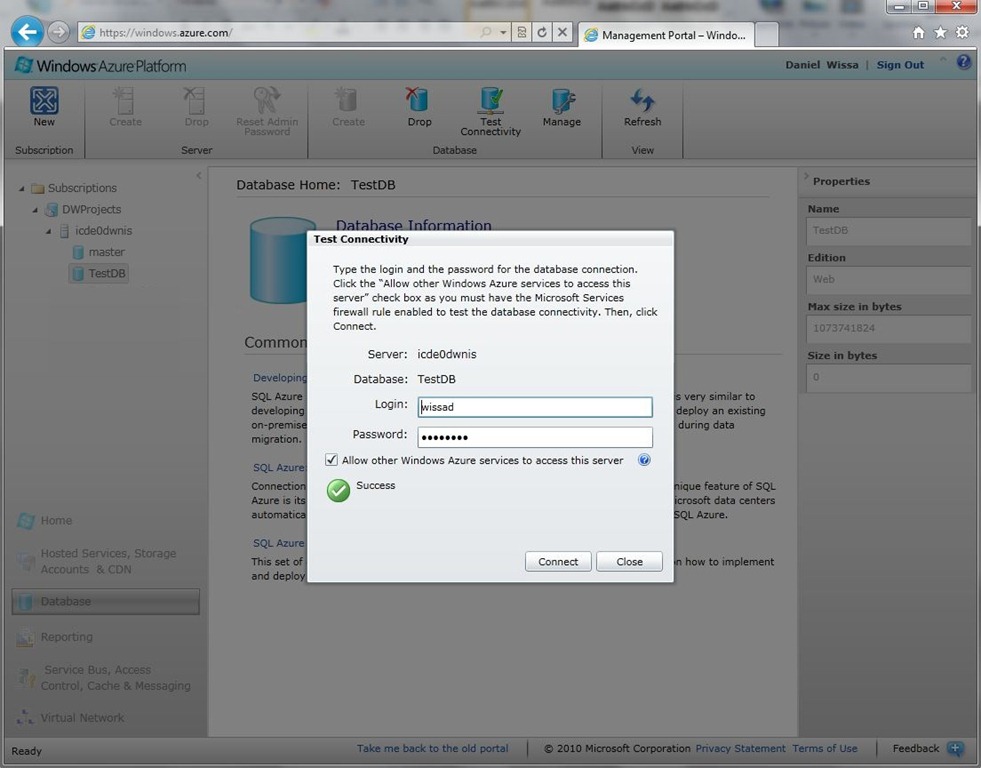The height and width of the screenshot is (768, 981).
Task: Open Service Bus, Access Control, Cache & Messaging
Action: [x=103, y=677]
